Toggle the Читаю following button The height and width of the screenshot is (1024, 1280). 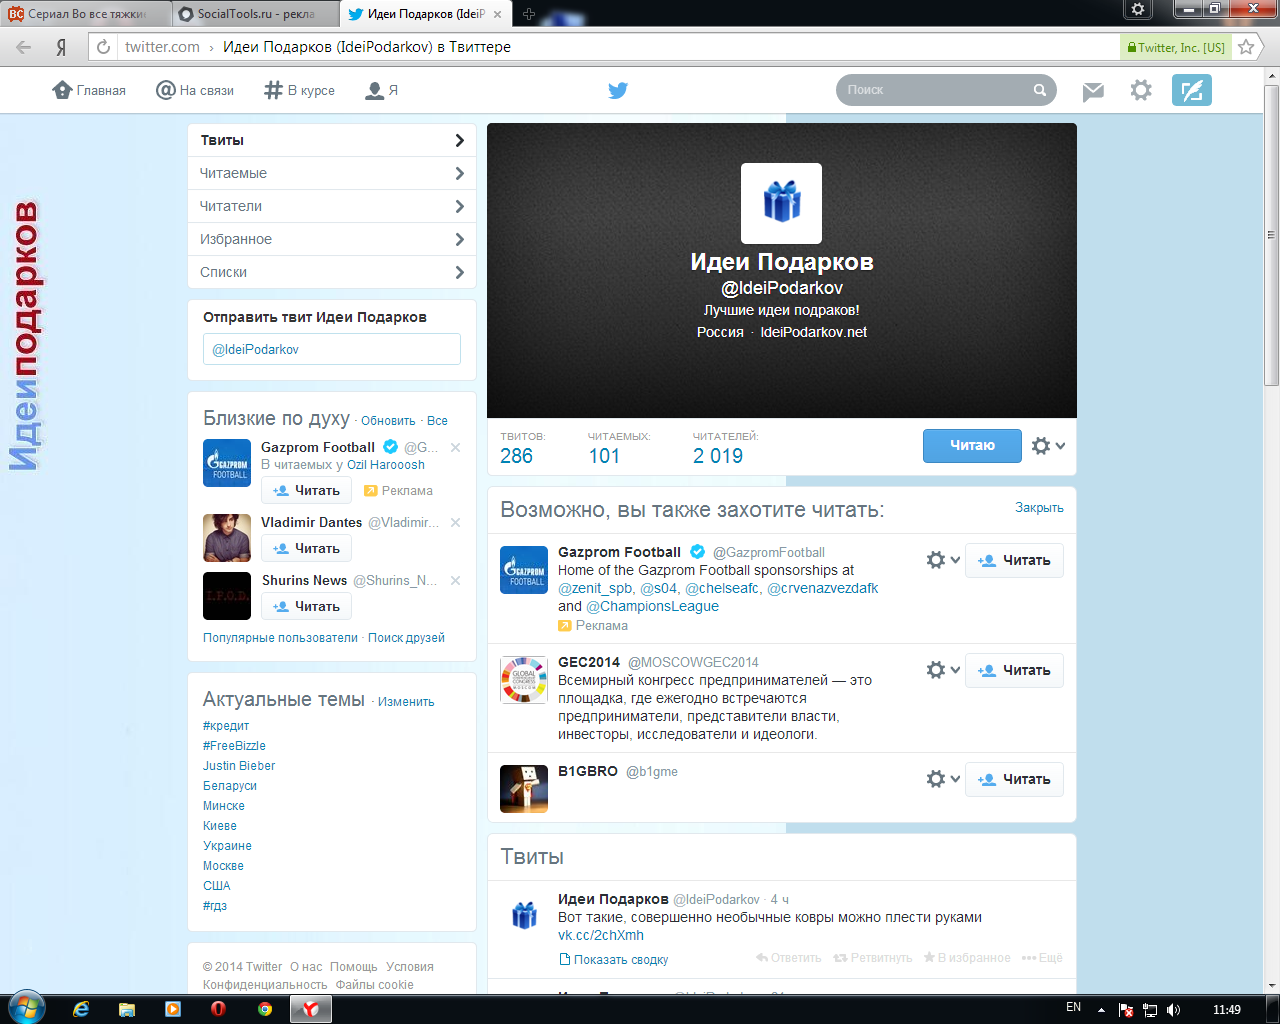point(972,446)
